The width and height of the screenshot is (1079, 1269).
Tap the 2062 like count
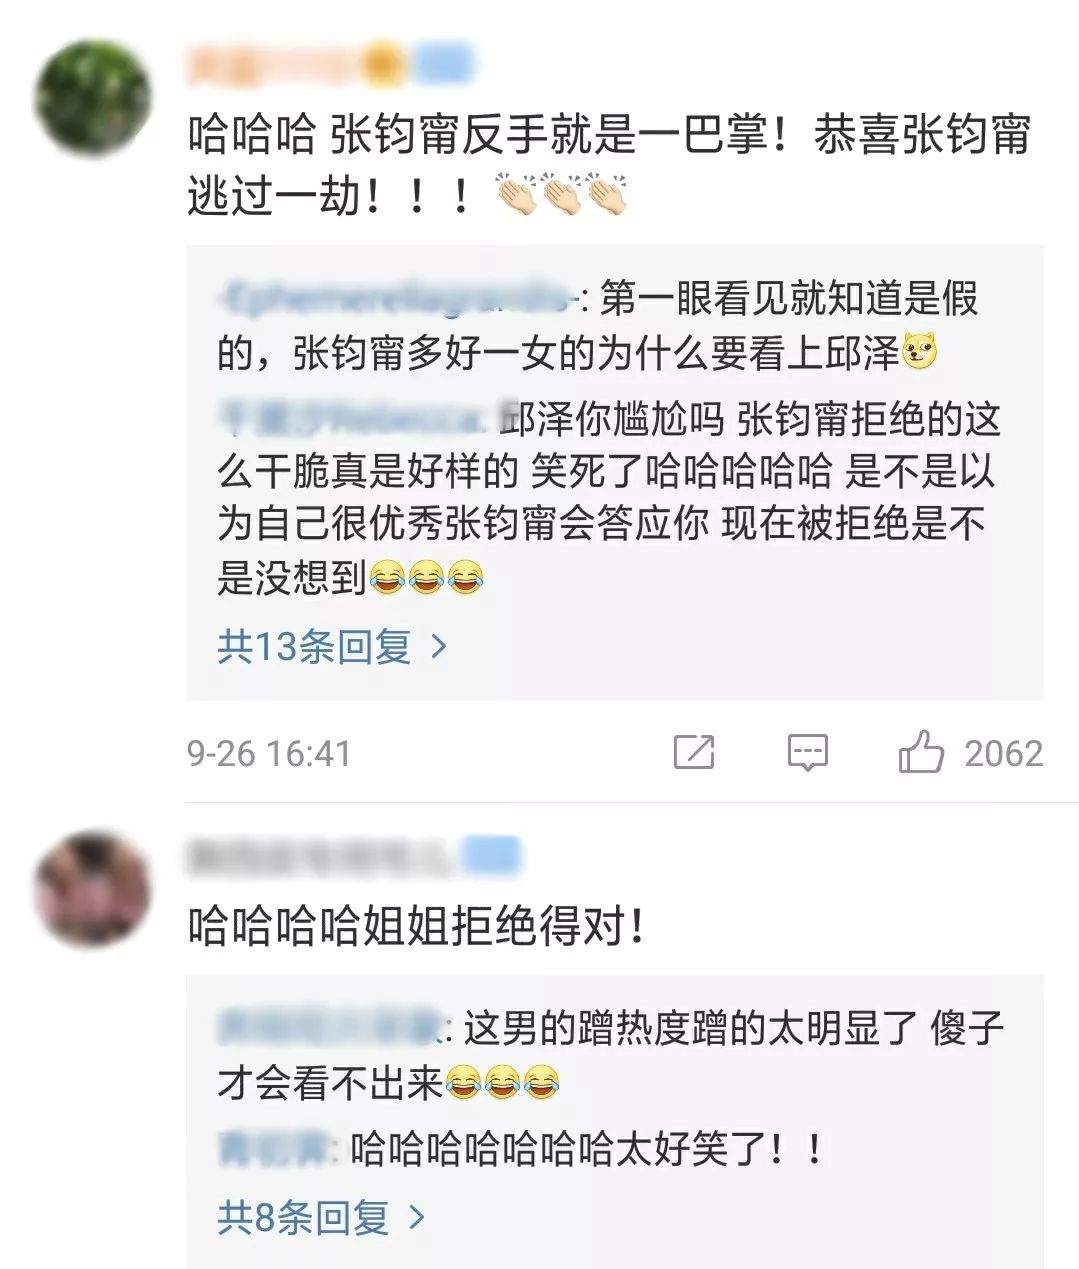(x=1003, y=753)
